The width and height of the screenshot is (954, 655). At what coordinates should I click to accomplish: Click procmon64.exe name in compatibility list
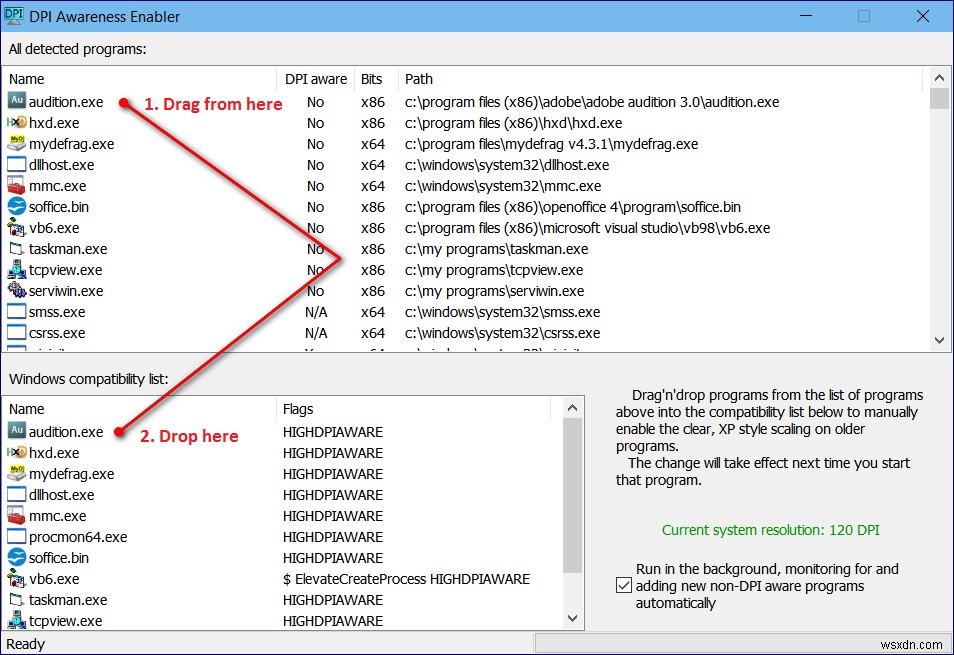click(78, 537)
